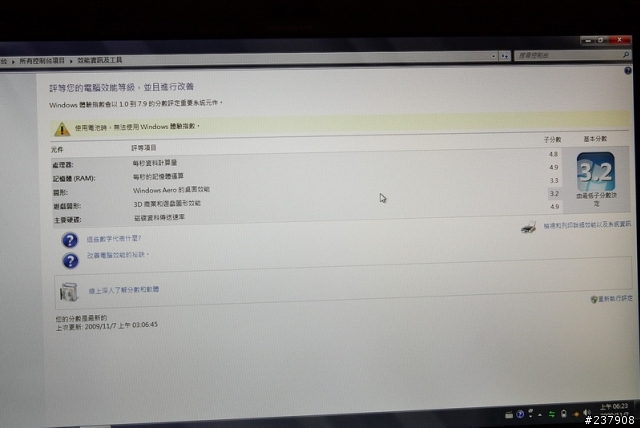Select the 記憶體 (RAM) row label

tap(74, 178)
